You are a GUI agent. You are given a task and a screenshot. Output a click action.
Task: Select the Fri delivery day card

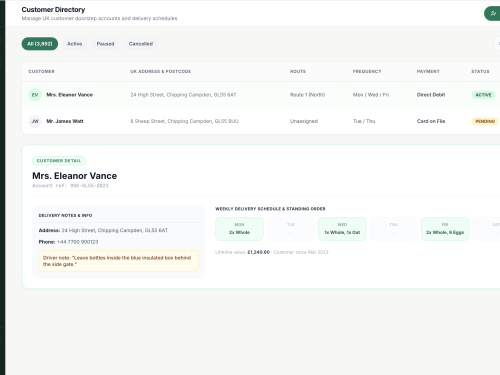(445, 229)
